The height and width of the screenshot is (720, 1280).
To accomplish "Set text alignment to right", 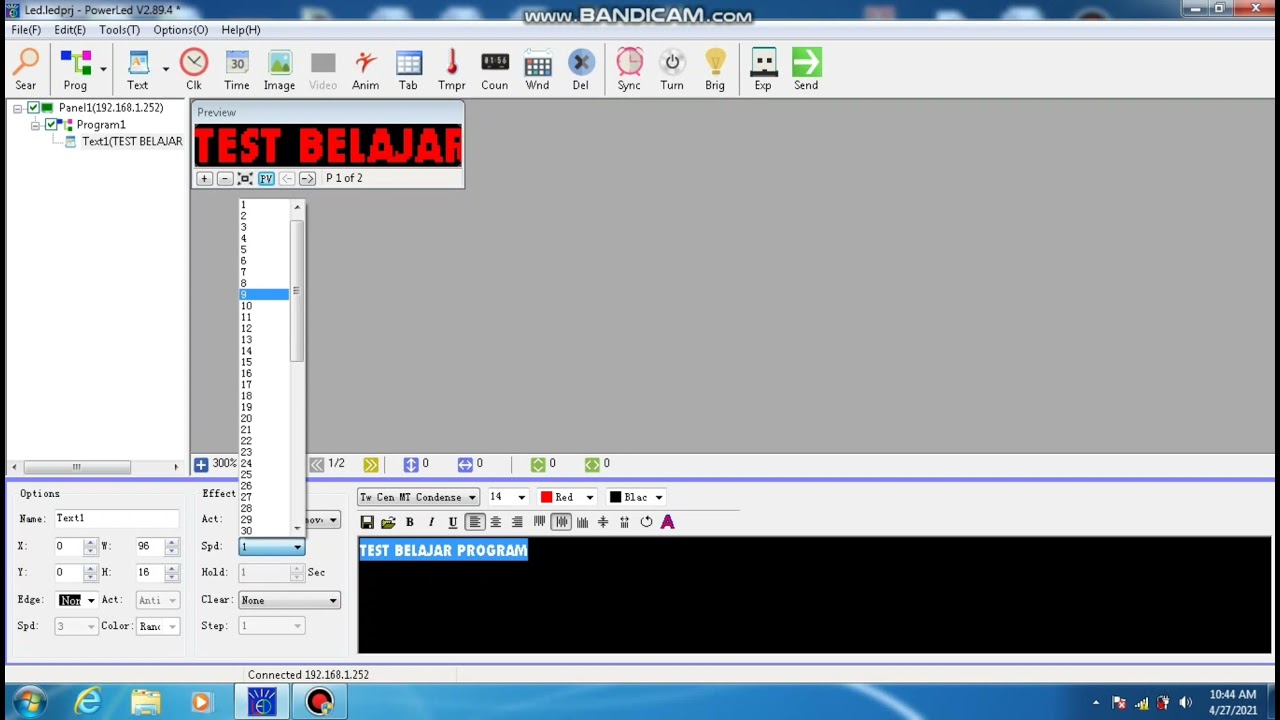I will point(517,522).
